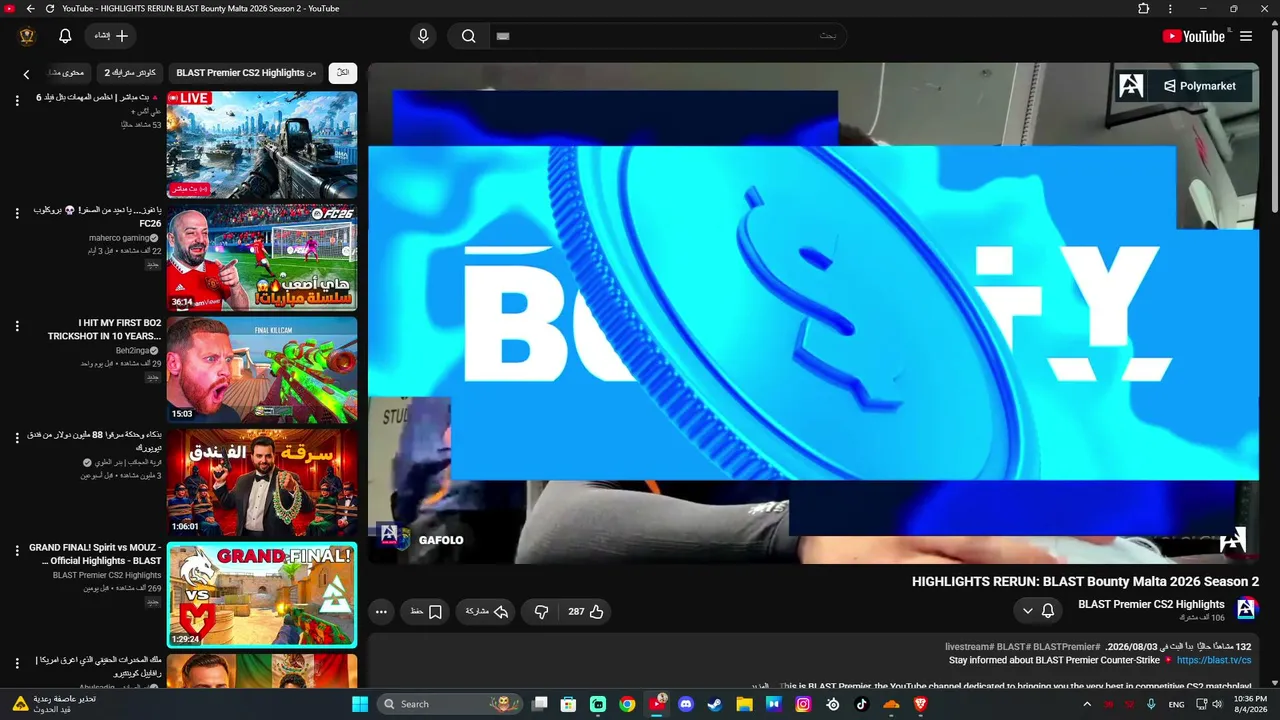This screenshot has height=720, width=1280.
Task: Open the YouTube hamburger guide menu
Action: 1246,36
